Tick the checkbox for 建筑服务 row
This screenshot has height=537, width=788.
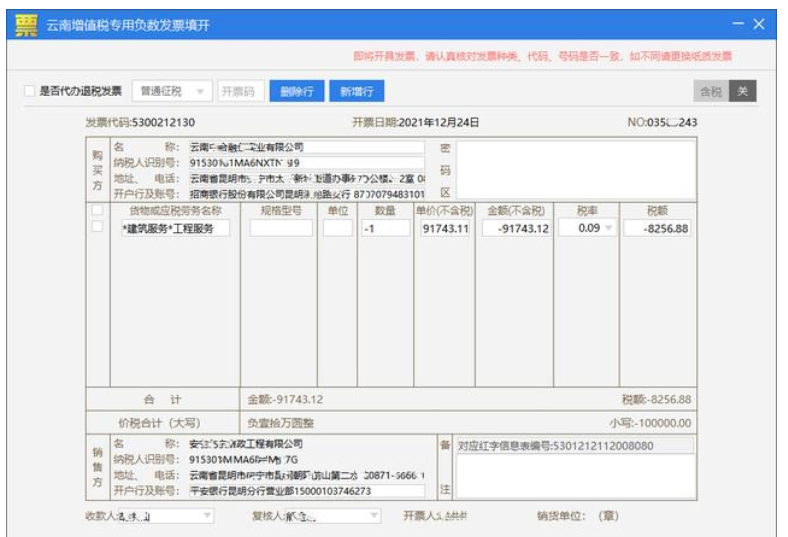[x=97, y=227]
